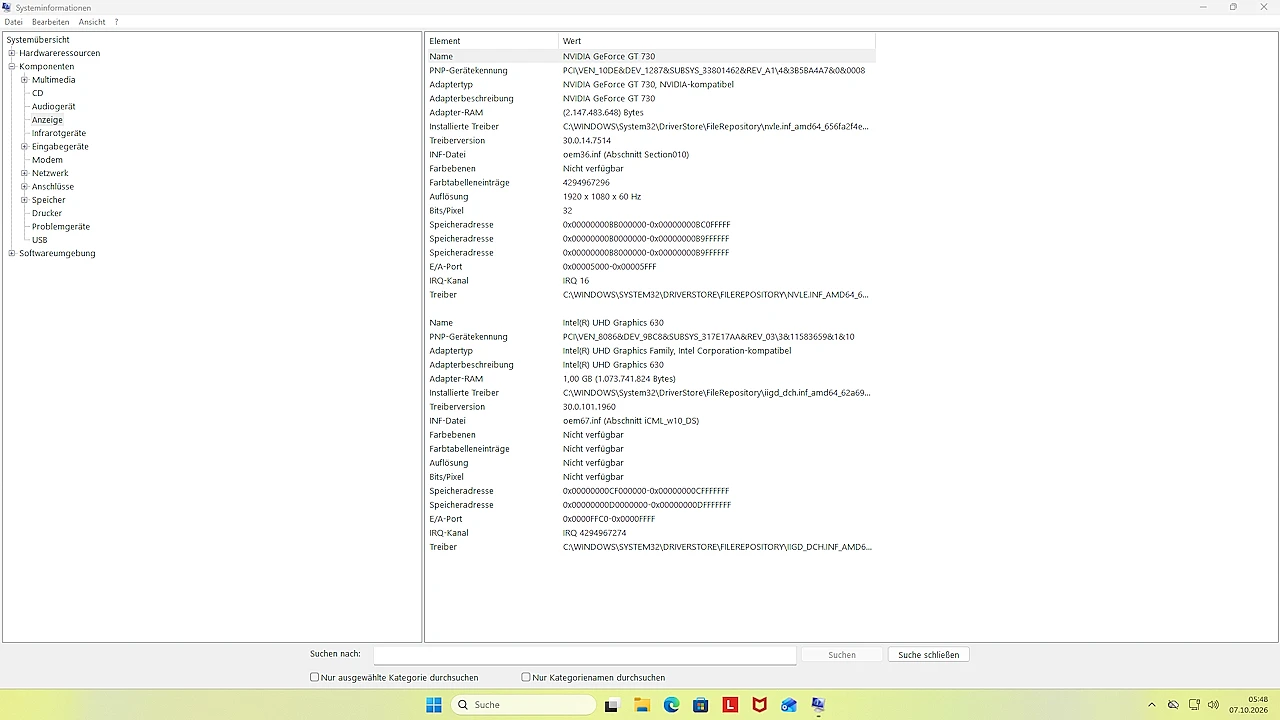1280x720 pixels.
Task: Open the red L app in taskbar
Action: (x=730, y=705)
